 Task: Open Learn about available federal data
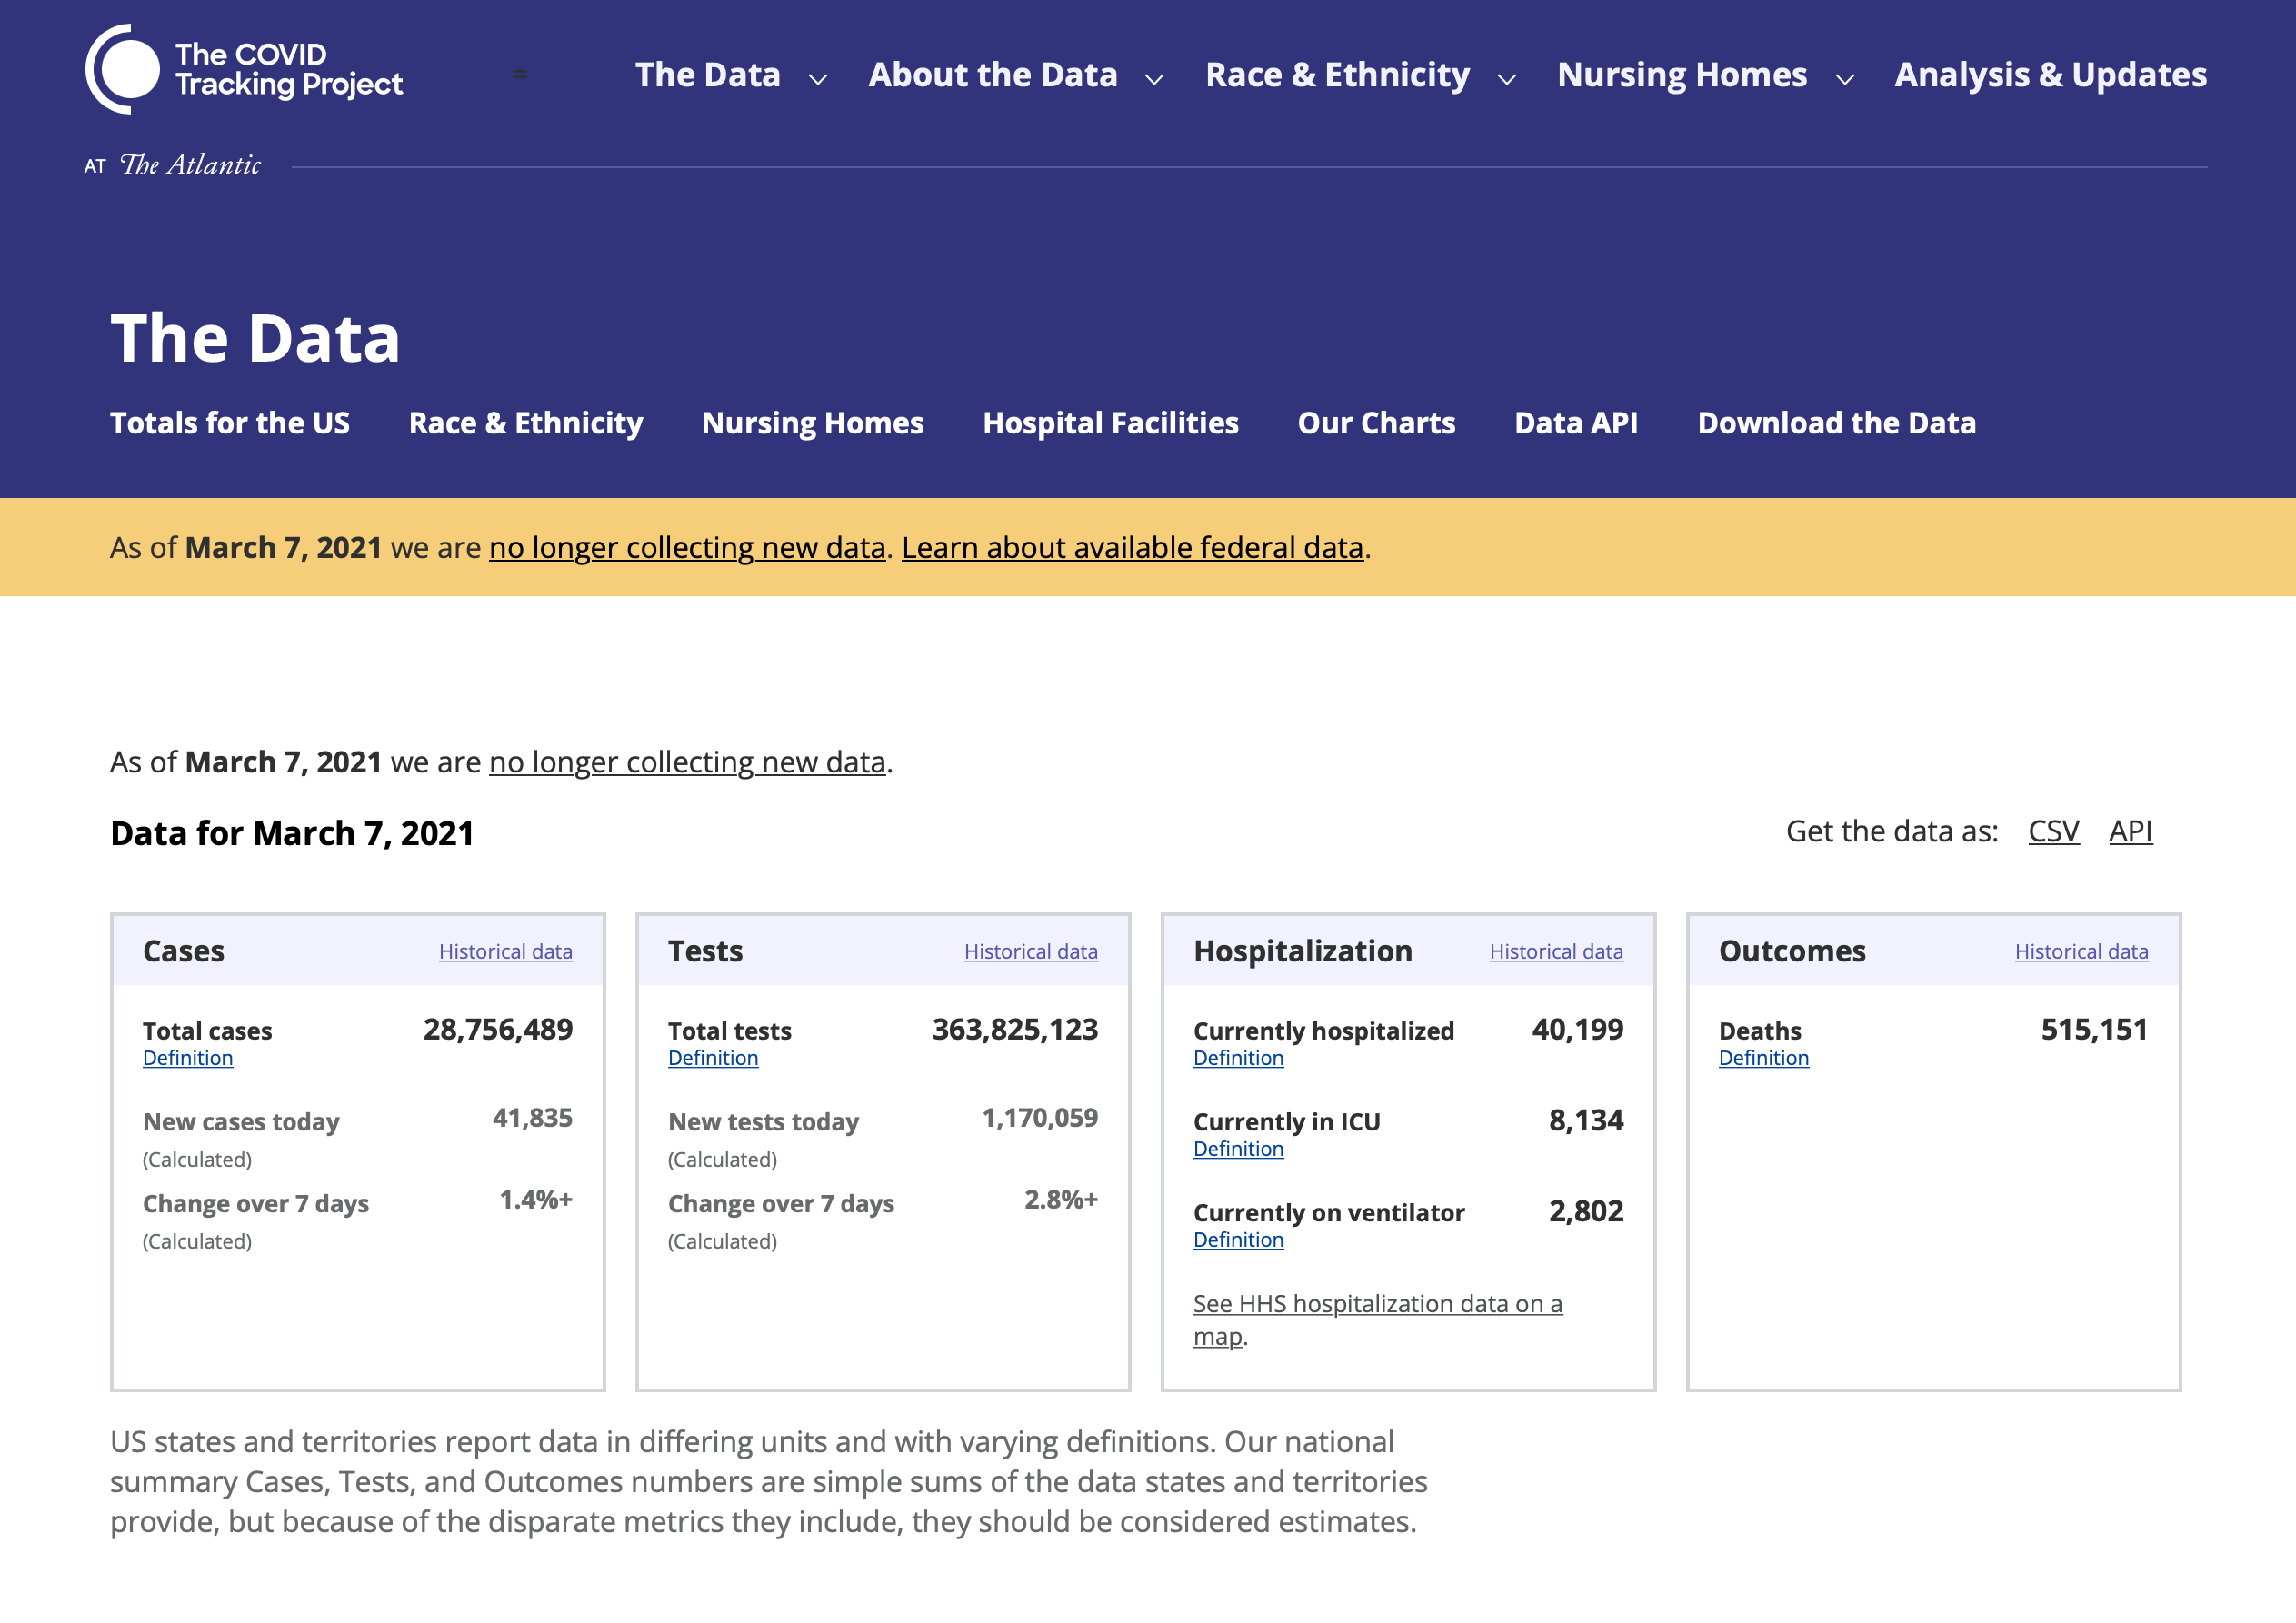tap(1132, 548)
